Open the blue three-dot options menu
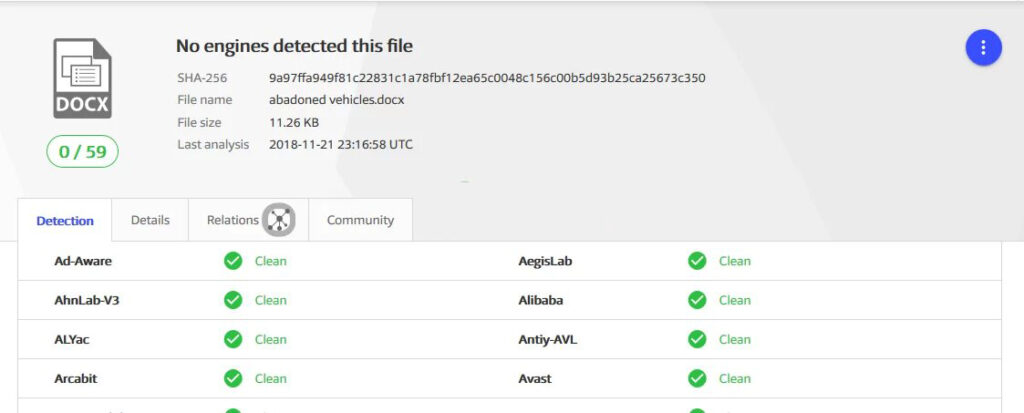Viewport: 1024px width, 413px height. pos(984,48)
